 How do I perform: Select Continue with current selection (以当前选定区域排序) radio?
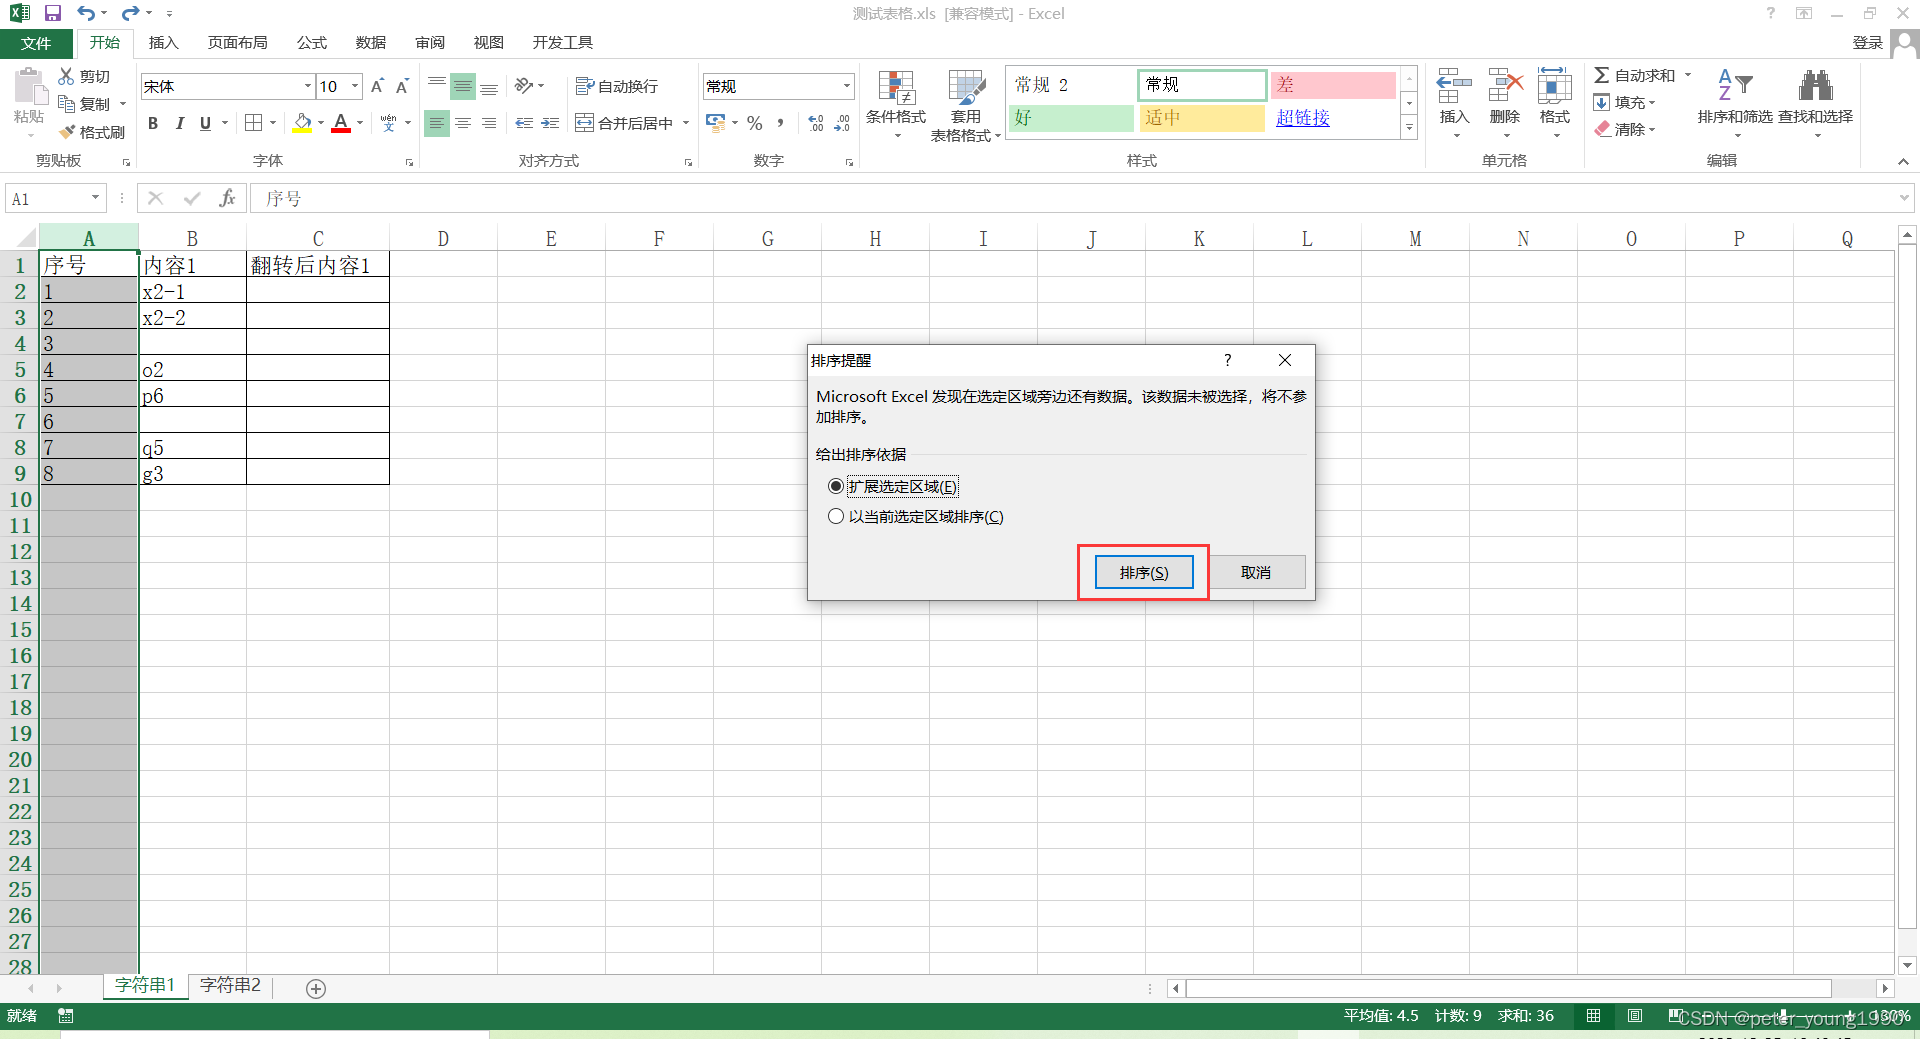tap(836, 517)
